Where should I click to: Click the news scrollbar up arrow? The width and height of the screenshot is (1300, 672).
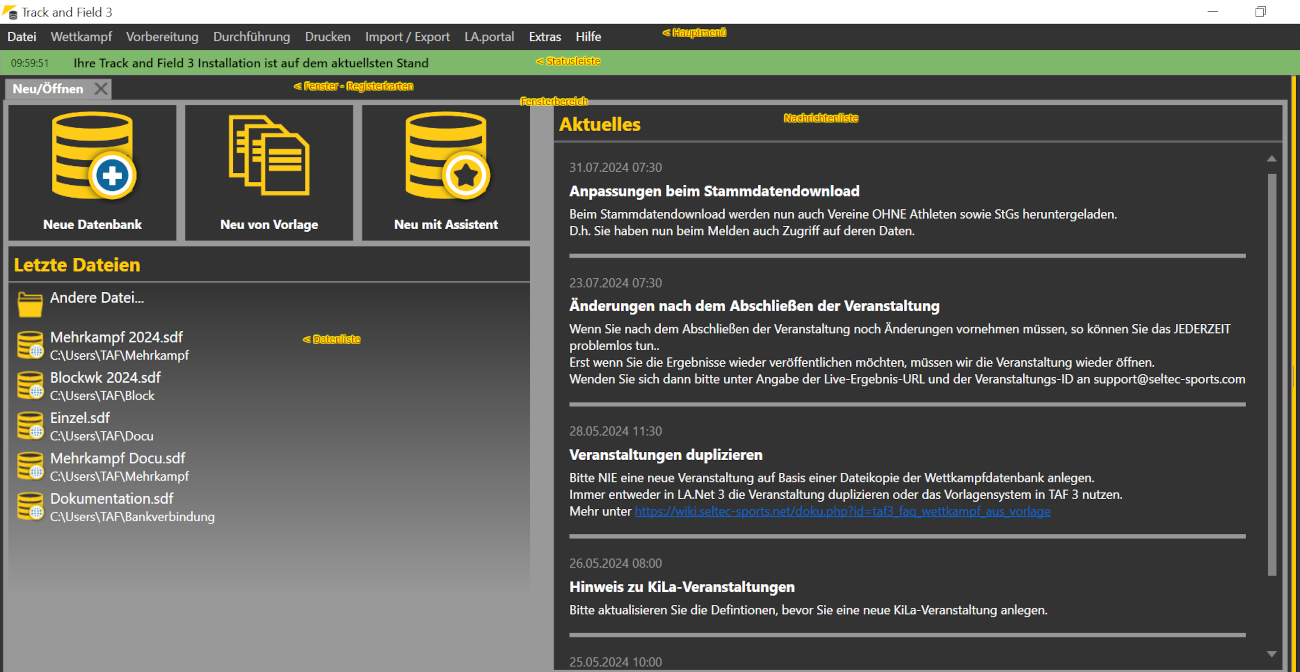tap(1272, 159)
